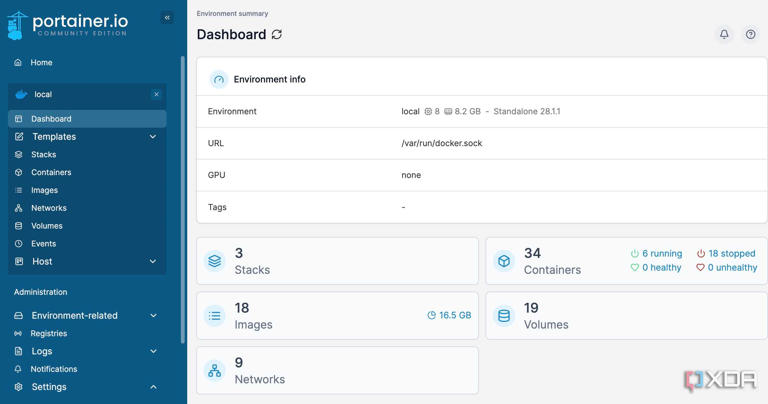Click the GPU value 'none'
This screenshot has width=768, height=404.
tap(411, 175)
